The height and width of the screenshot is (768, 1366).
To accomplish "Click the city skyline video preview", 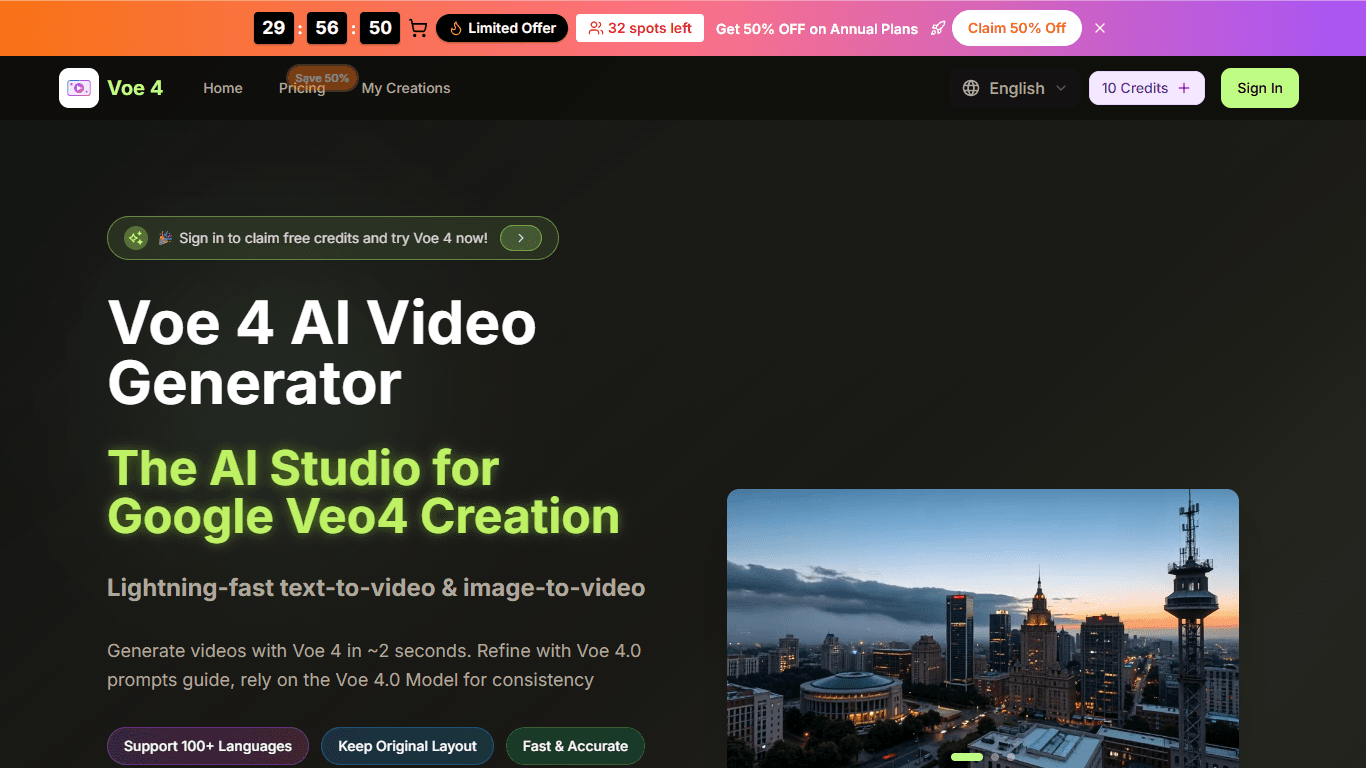I will (x=983, y=628).
